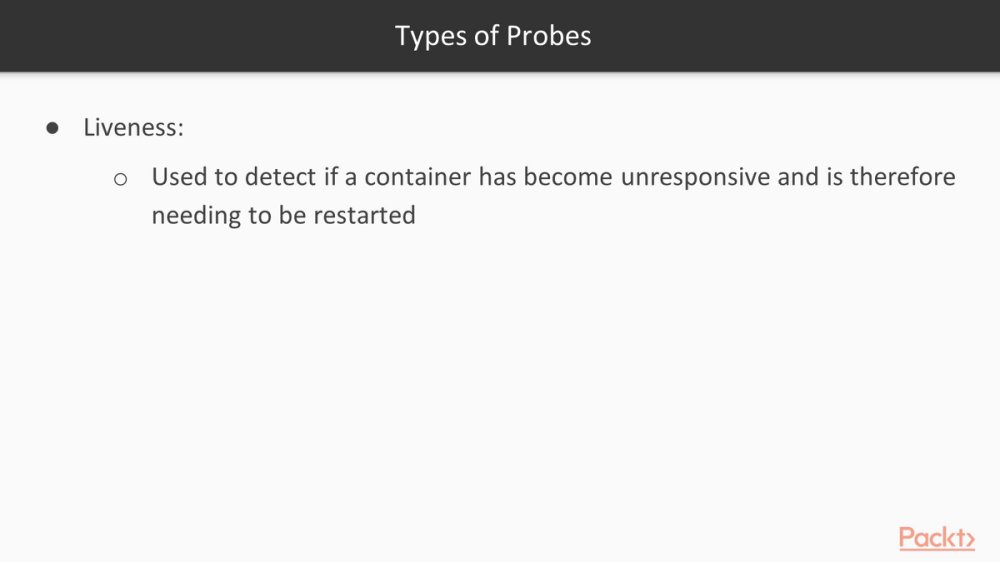Viewport: 1000px width, 562px height.
Task: Click the word therefore
Action: pyautogui.click(x=902, y=177)
